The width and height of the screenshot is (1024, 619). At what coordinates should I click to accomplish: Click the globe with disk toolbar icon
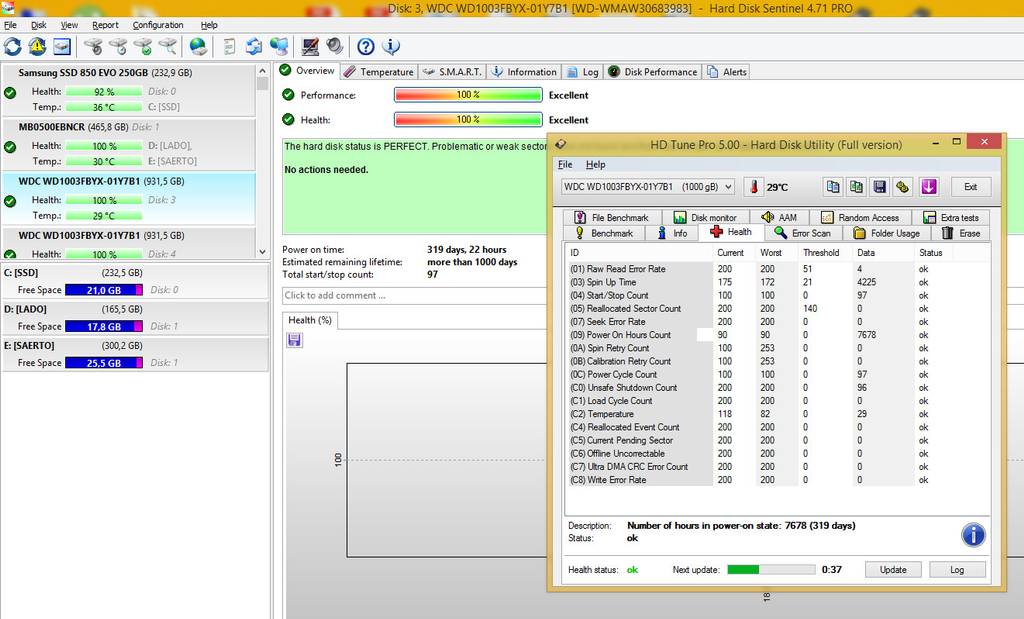(198, 46)
